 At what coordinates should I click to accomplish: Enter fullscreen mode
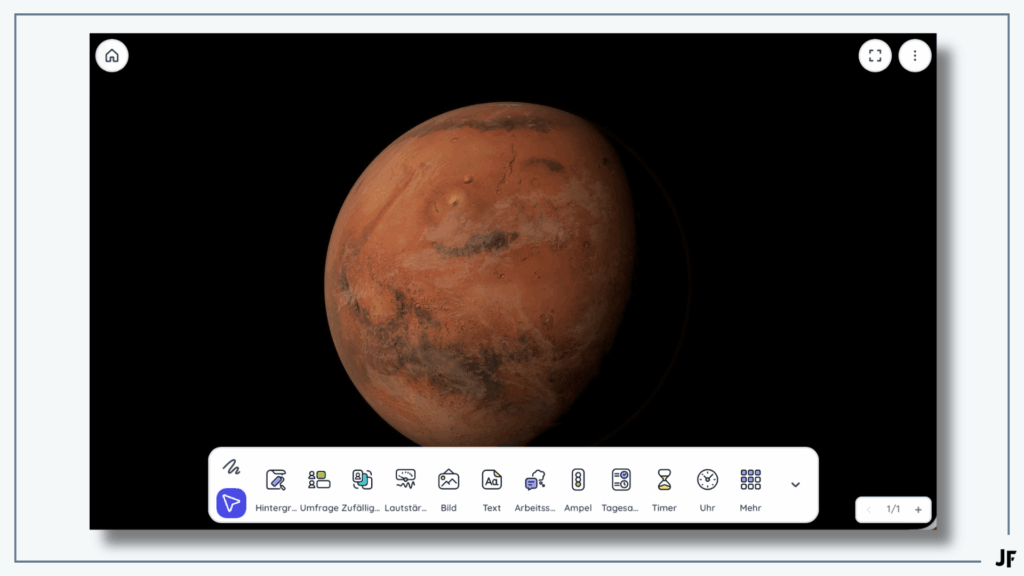[875, 56]
